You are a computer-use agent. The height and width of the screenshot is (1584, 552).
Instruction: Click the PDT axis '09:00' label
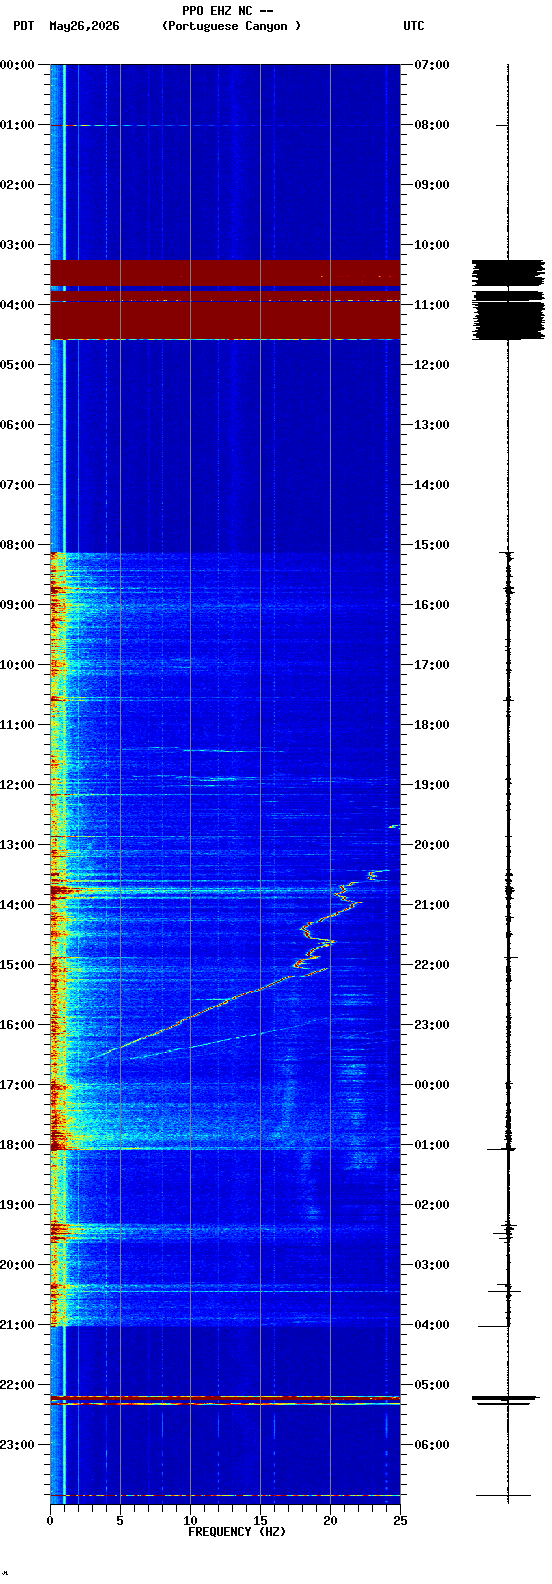click(x=17, y=605)
